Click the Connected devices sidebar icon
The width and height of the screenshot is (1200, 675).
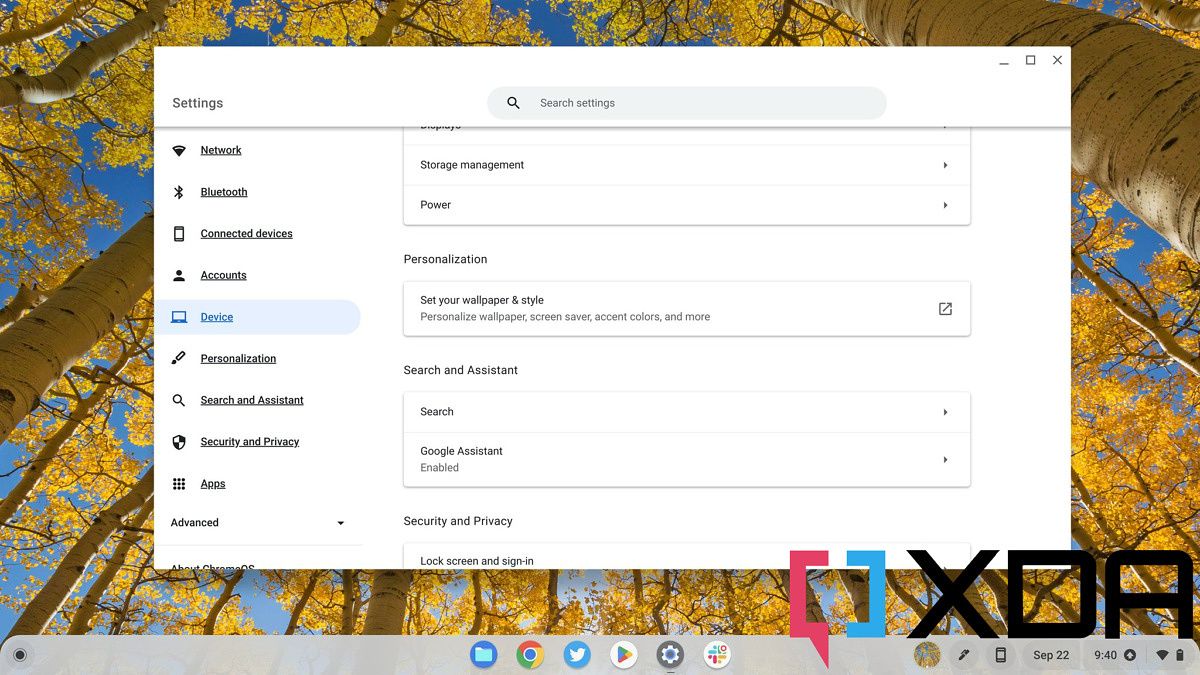(x=179, y=233)
